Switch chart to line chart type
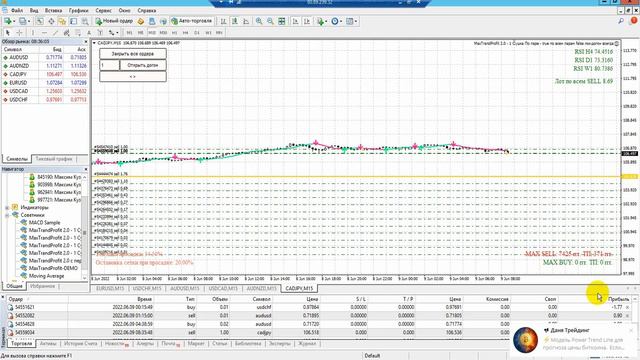The width and height of the screenshot is (640, 360). (246, 21)
